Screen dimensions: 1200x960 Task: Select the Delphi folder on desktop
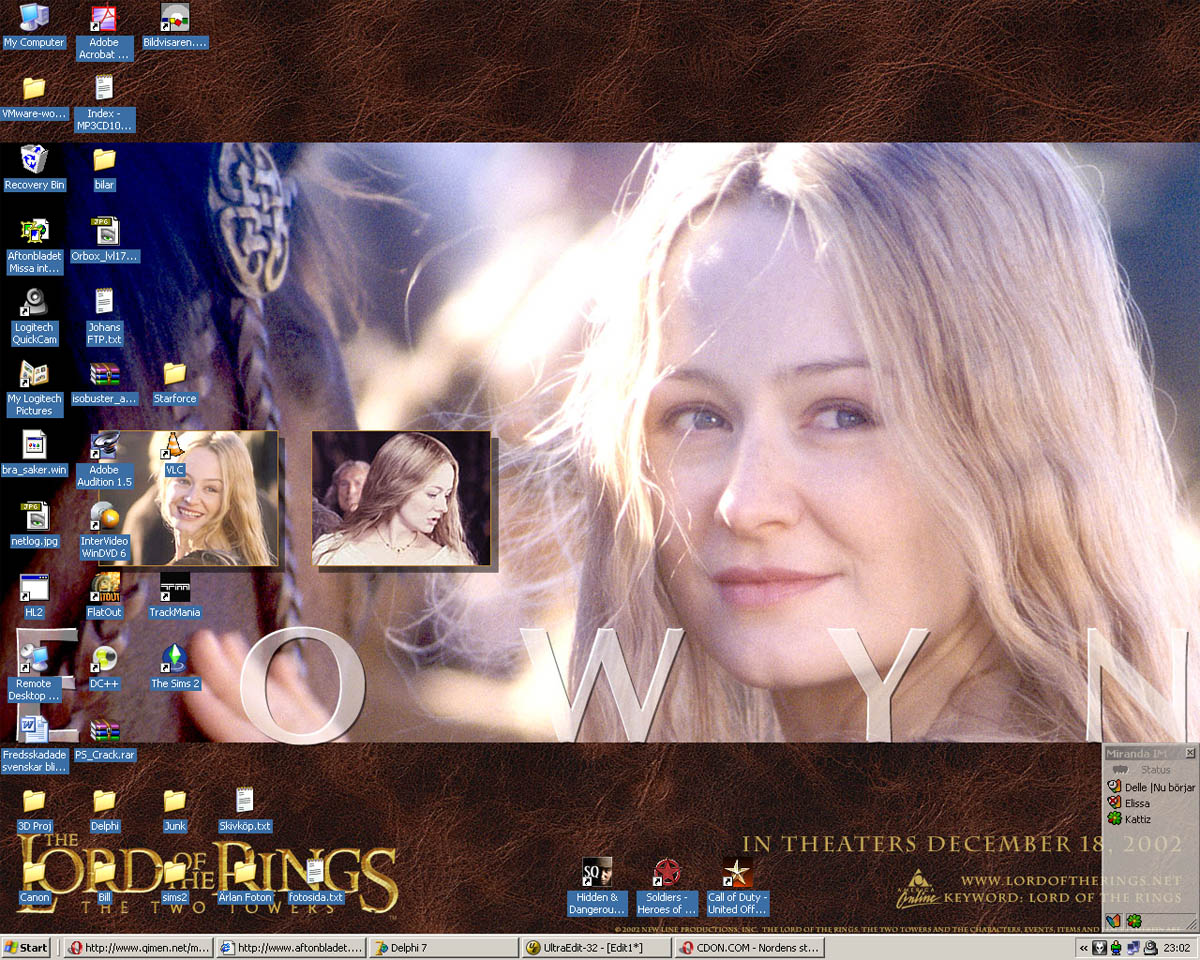[x=104, y=810]
